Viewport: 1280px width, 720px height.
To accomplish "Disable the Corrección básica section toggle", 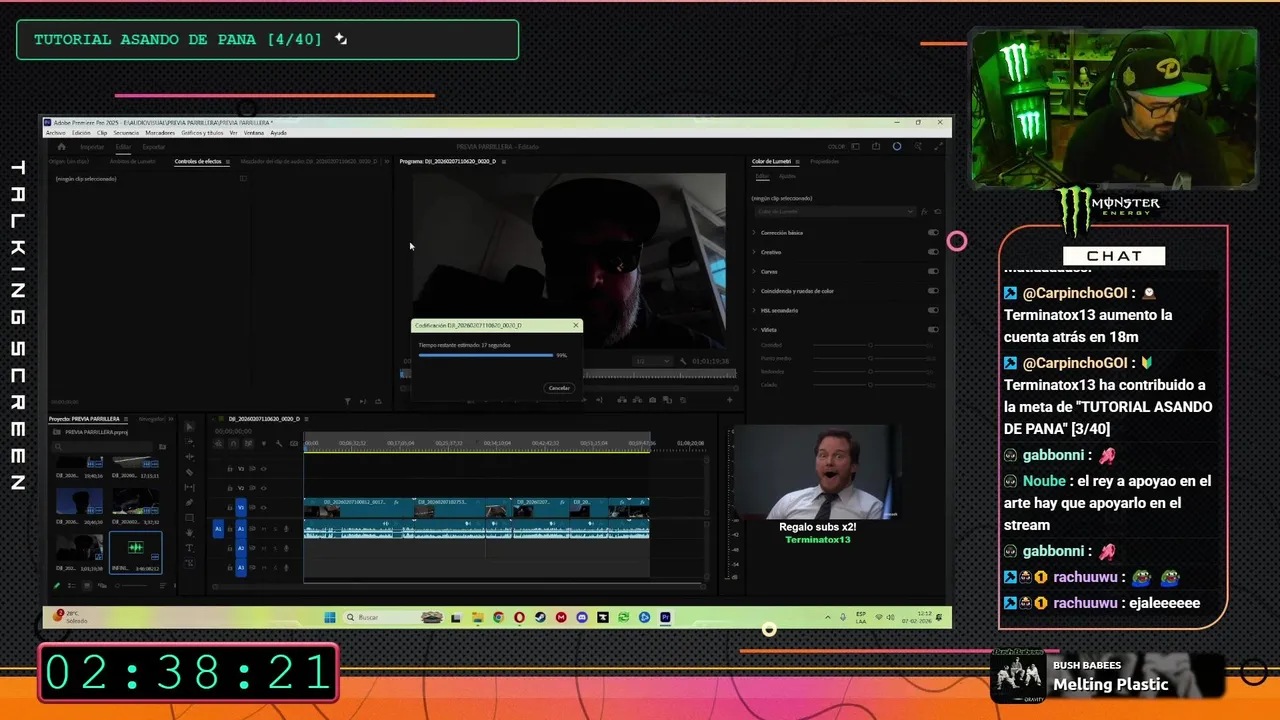I will pyautogui.click(x=933, y=232).
